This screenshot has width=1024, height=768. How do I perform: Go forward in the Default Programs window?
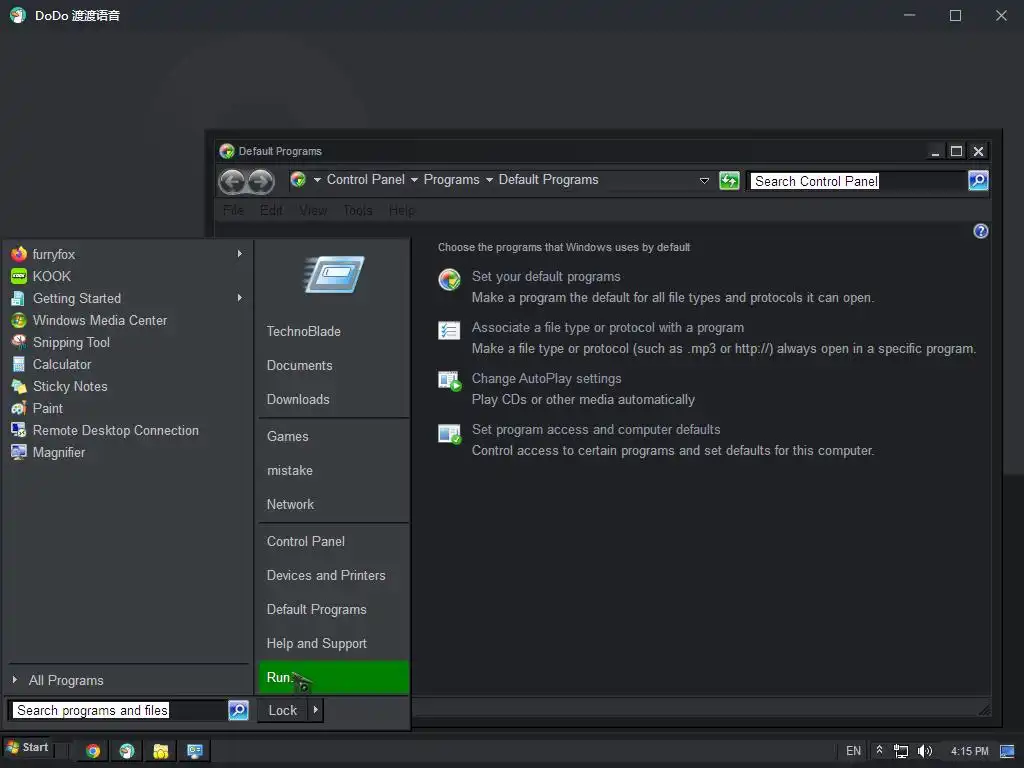(x=261, y=182)
